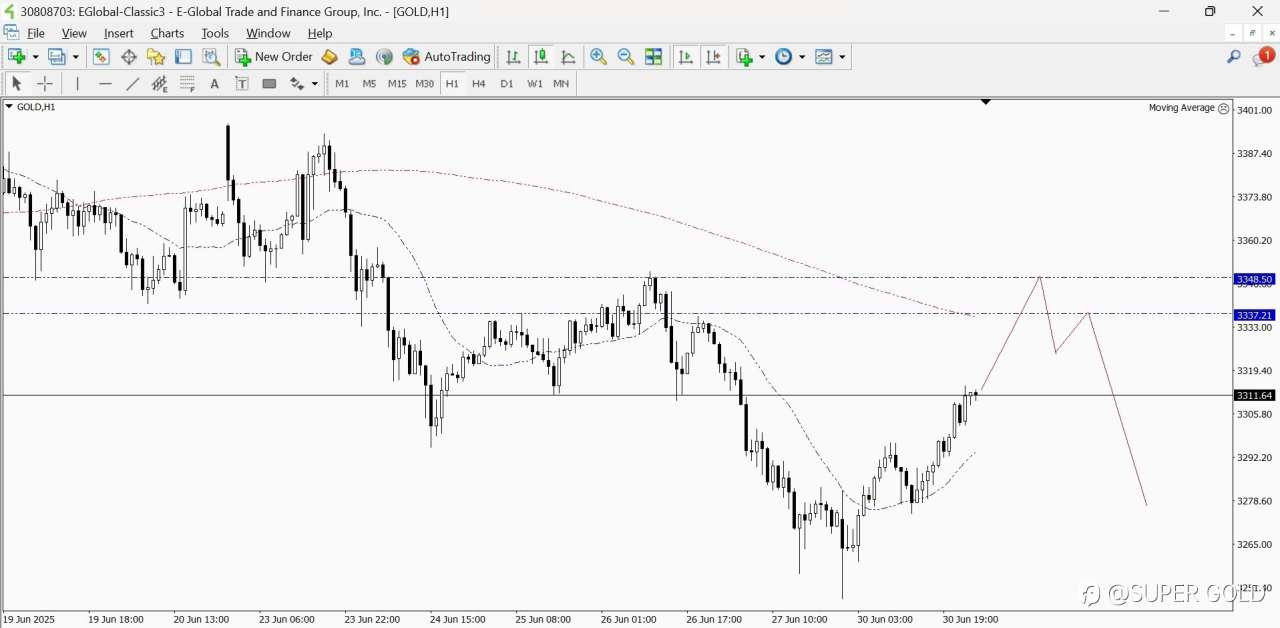1280x628 pixels.
Task: Select the Horizontal Line drawing tool
Action: [105, 84]
